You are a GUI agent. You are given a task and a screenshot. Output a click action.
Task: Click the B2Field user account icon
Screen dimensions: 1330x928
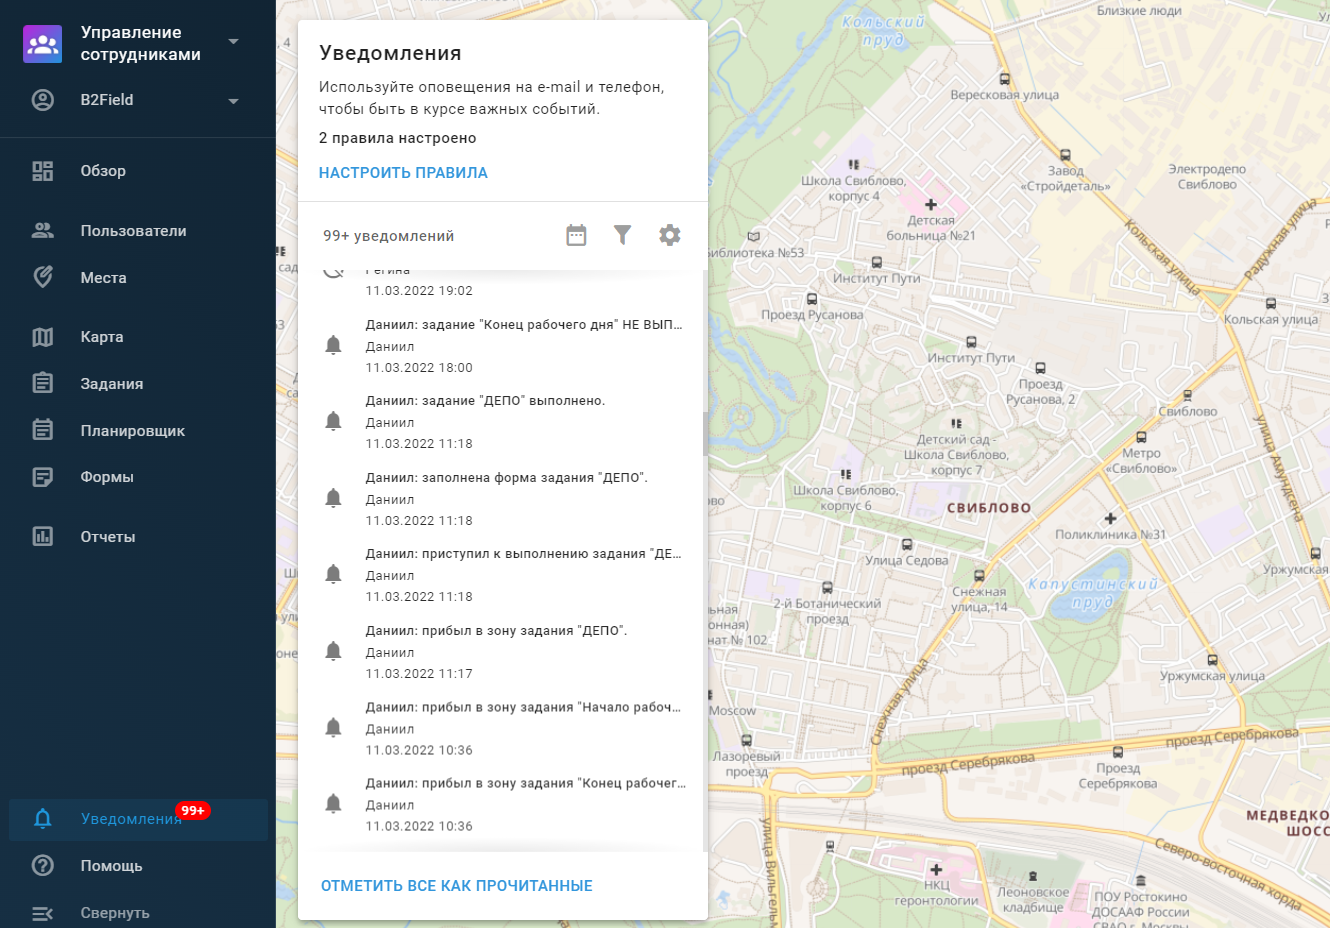point(43,100)
